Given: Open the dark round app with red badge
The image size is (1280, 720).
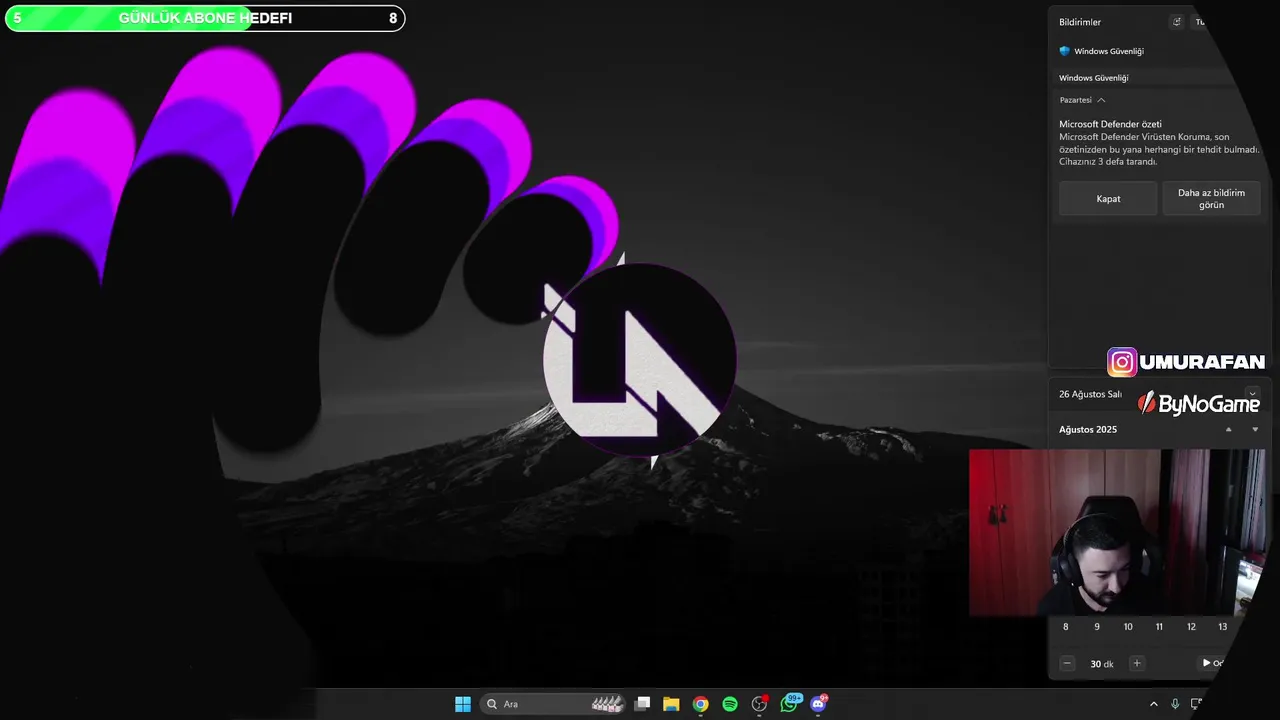Looking at the screenshot, I should [x=759, y=704].
